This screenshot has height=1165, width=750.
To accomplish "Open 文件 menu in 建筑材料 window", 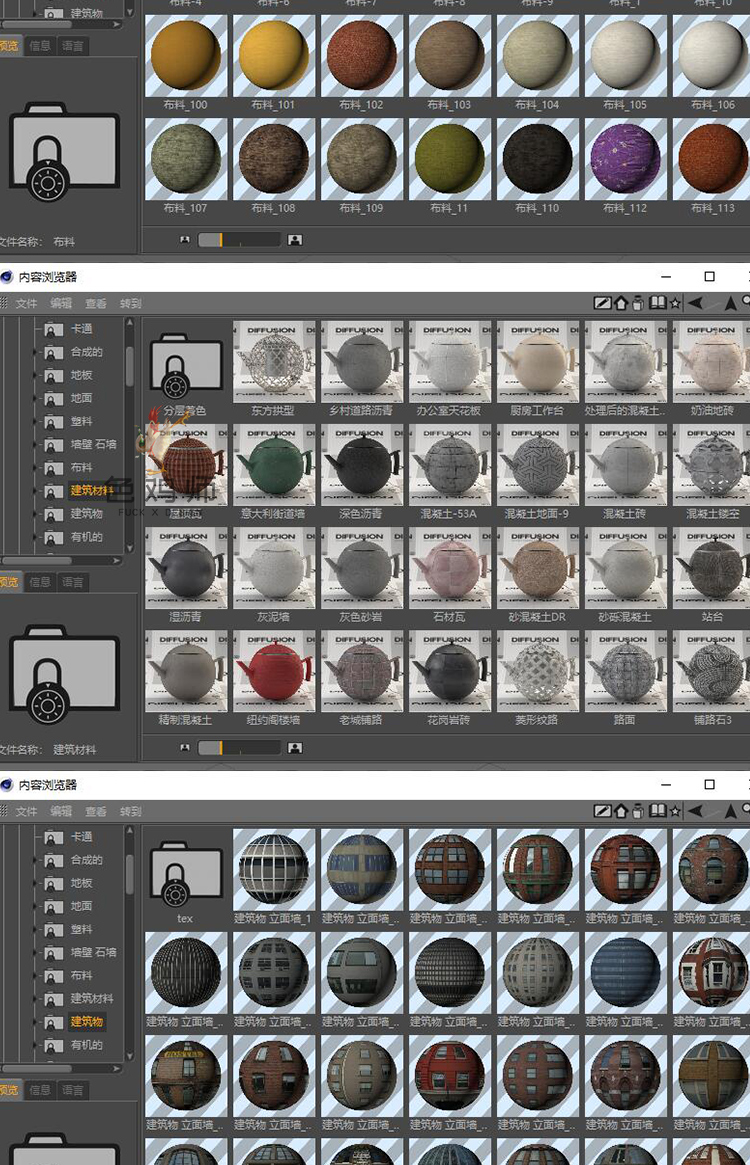I will [x=26, y=303].
